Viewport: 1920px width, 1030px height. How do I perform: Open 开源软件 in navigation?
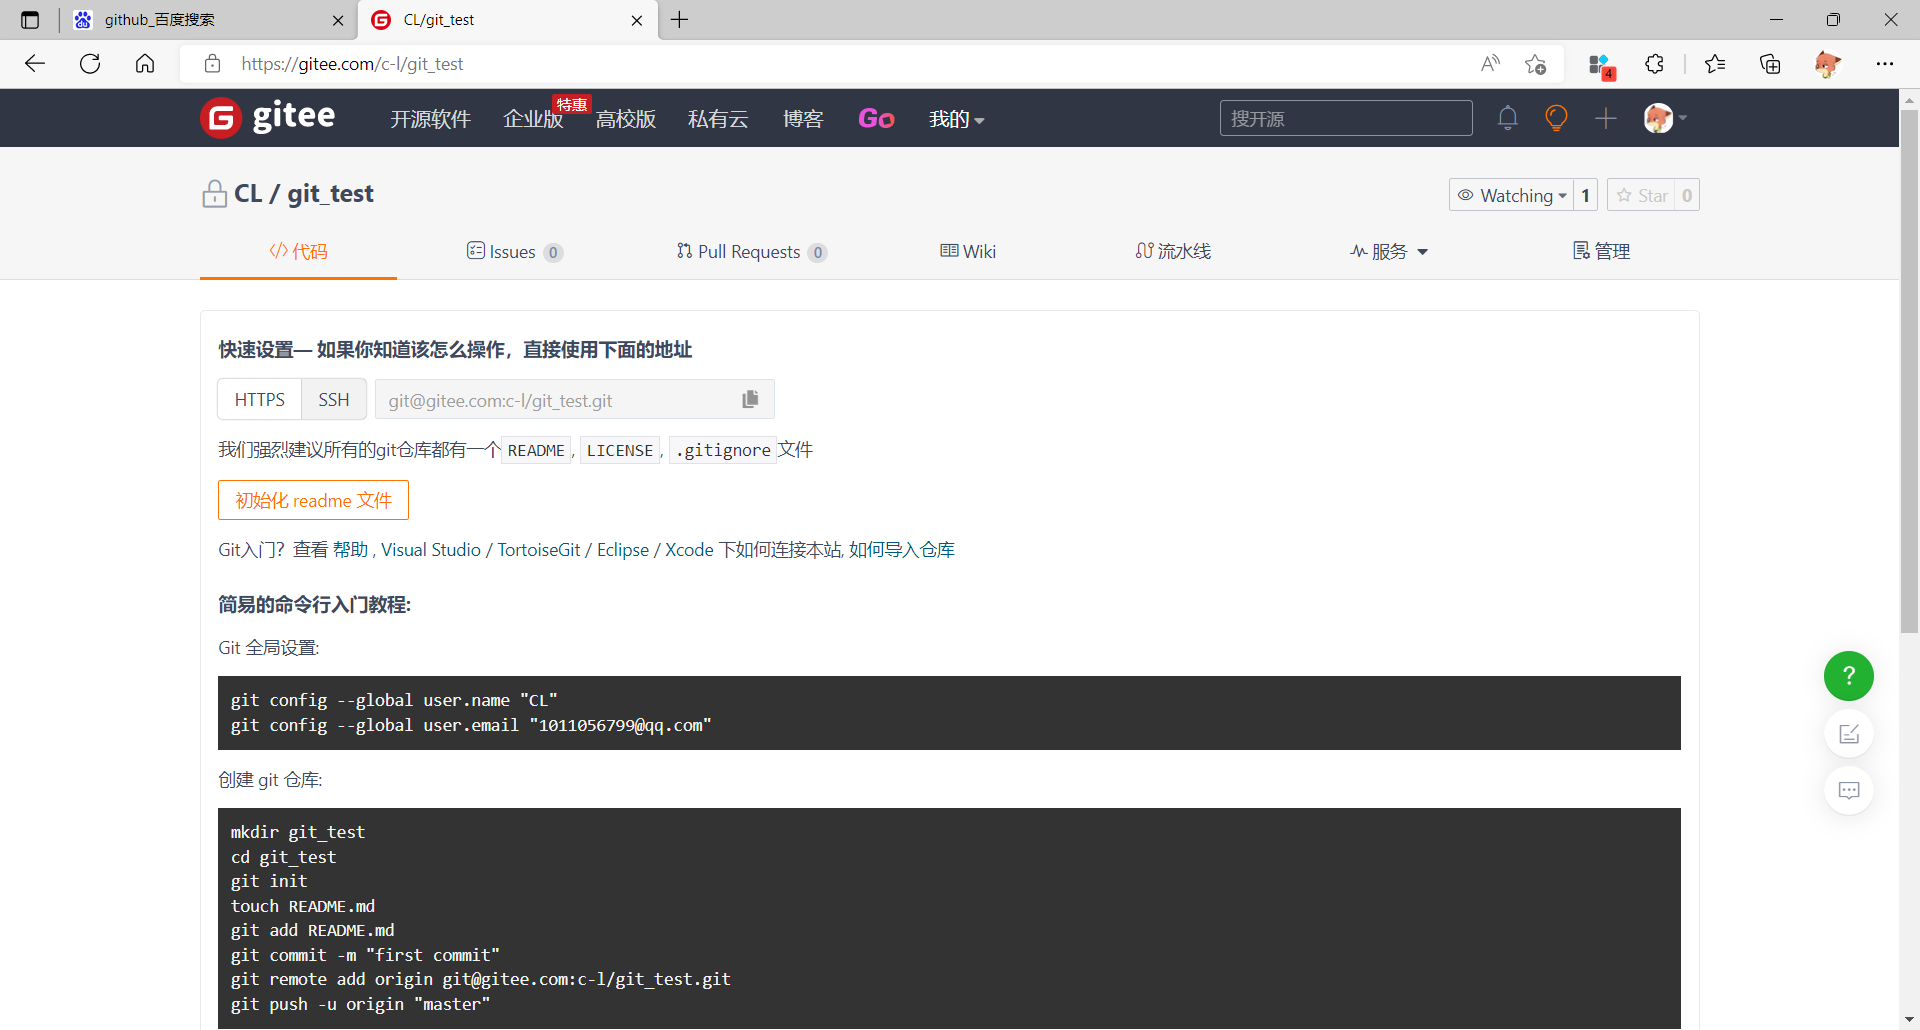click(x=430, y=119)
